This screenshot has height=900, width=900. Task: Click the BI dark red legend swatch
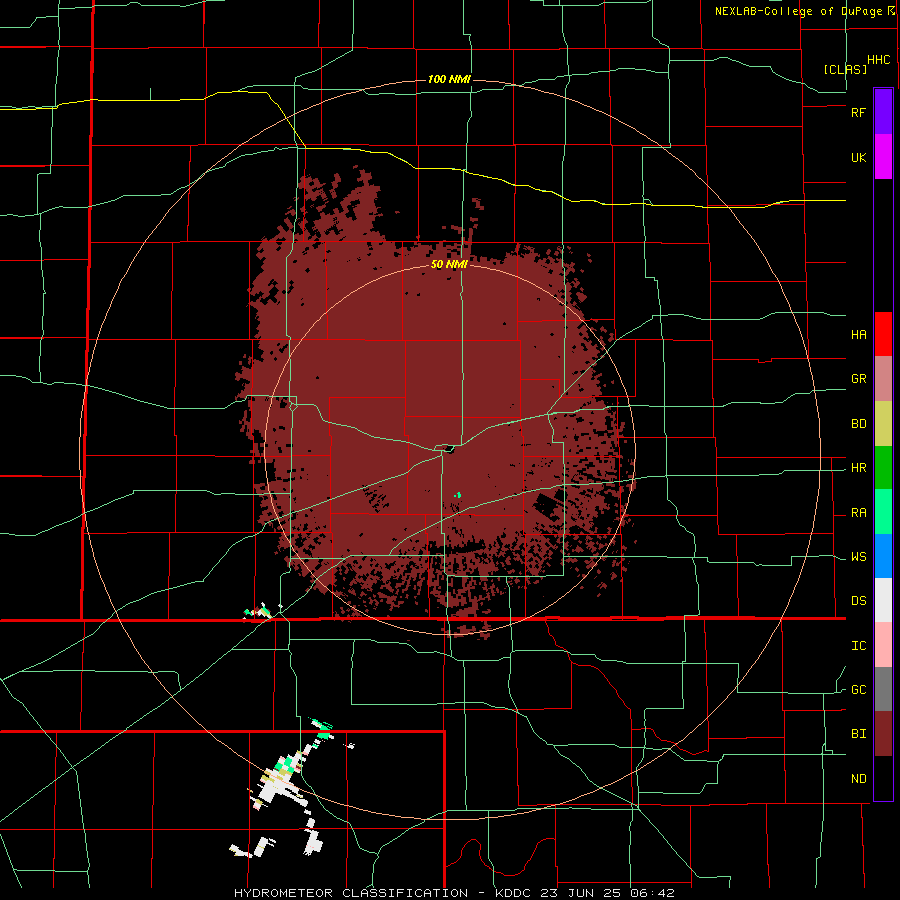coord(883,734)
